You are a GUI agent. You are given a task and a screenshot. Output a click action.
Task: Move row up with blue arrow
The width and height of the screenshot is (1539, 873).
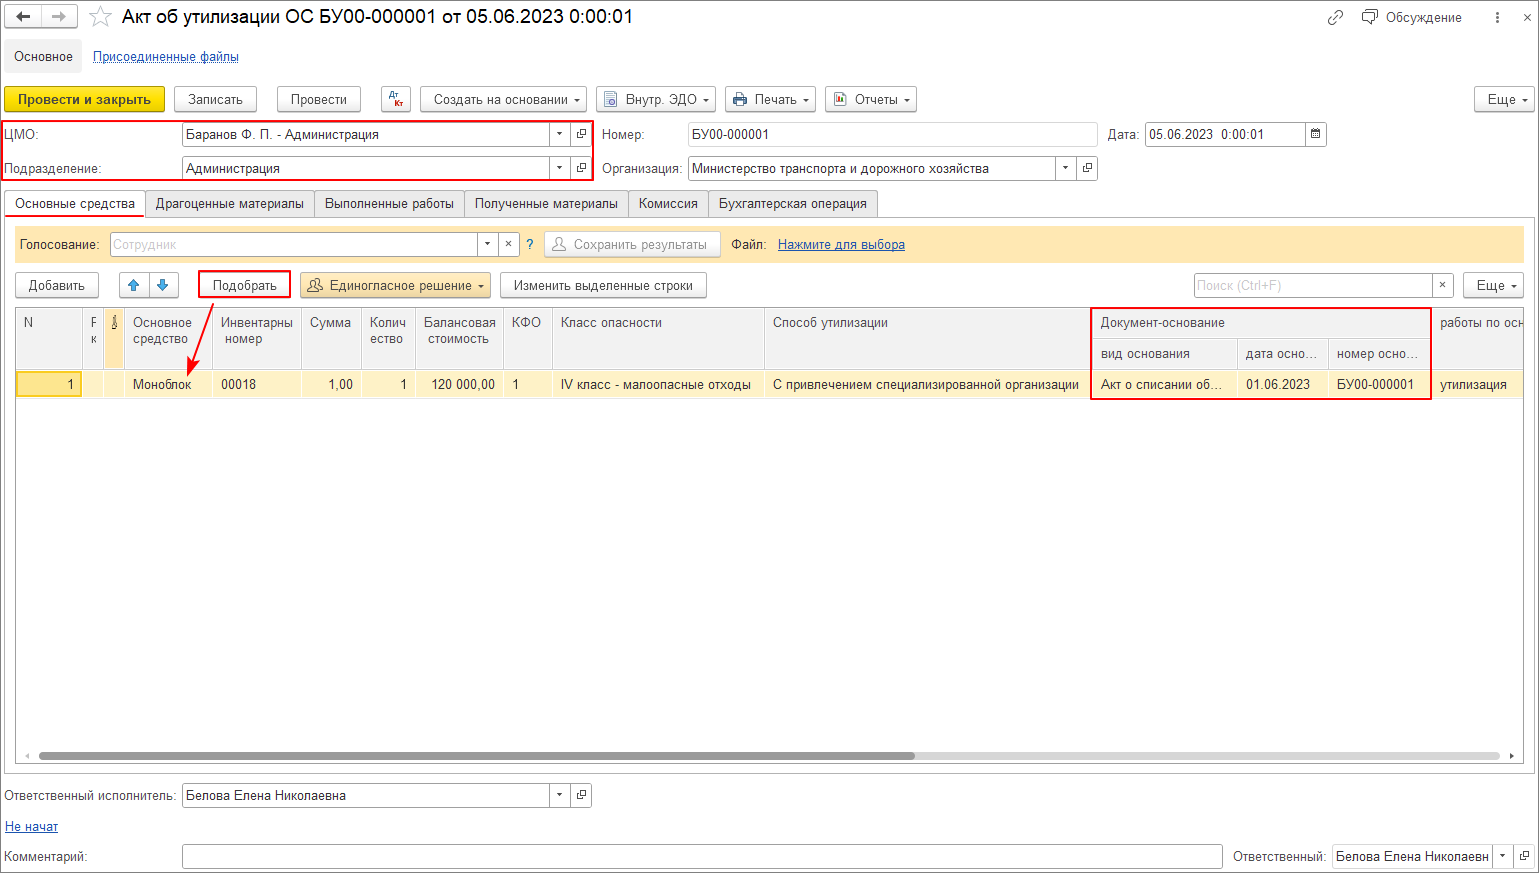134,285
